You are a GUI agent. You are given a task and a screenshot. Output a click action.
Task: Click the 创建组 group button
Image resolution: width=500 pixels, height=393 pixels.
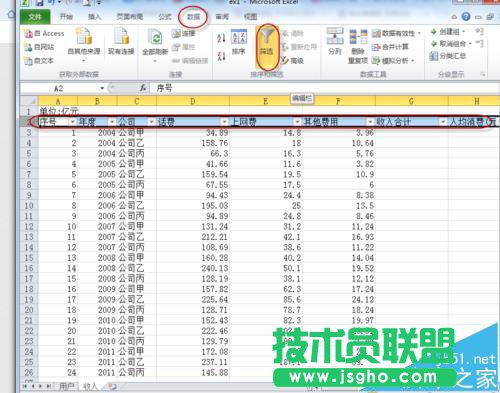tap(447, 32)
